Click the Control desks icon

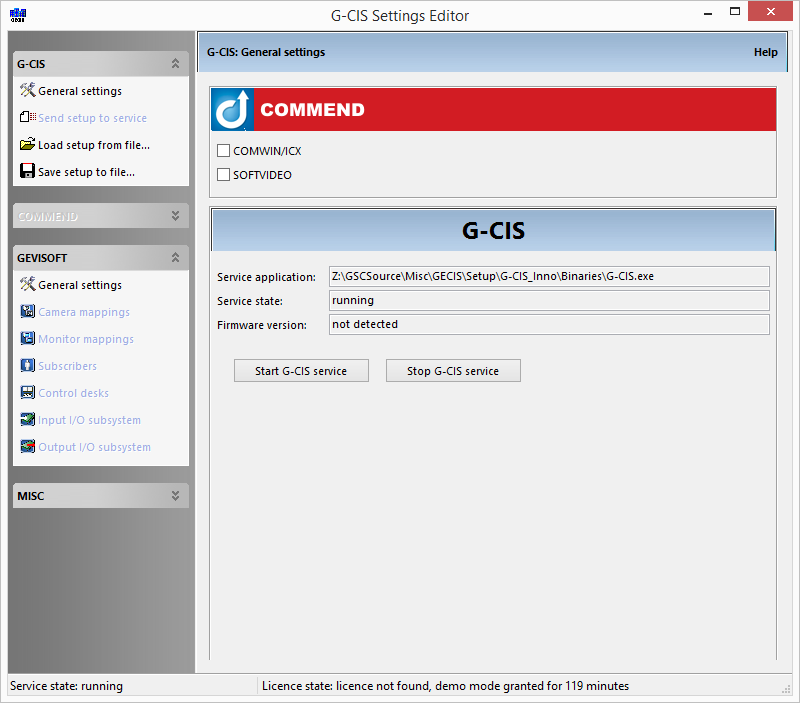coord(28,392)
